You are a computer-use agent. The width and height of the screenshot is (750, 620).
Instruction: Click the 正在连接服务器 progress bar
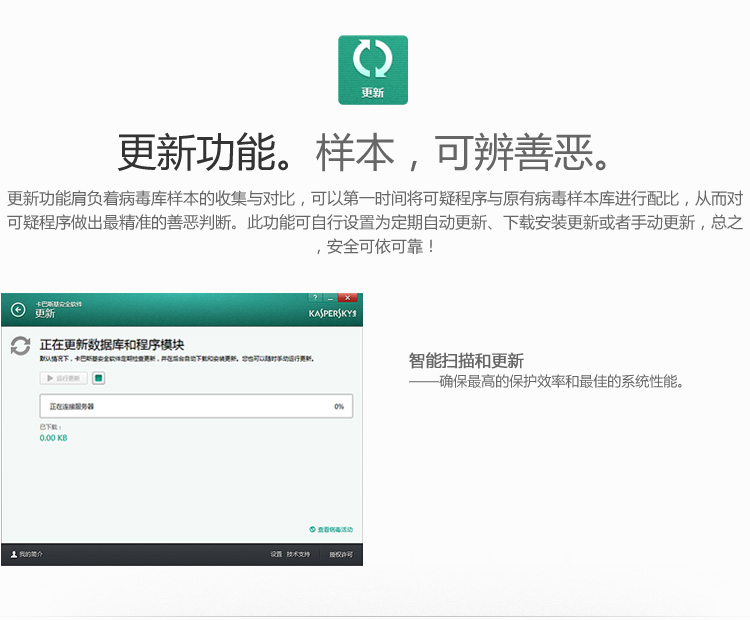click(x=195, y=407)
